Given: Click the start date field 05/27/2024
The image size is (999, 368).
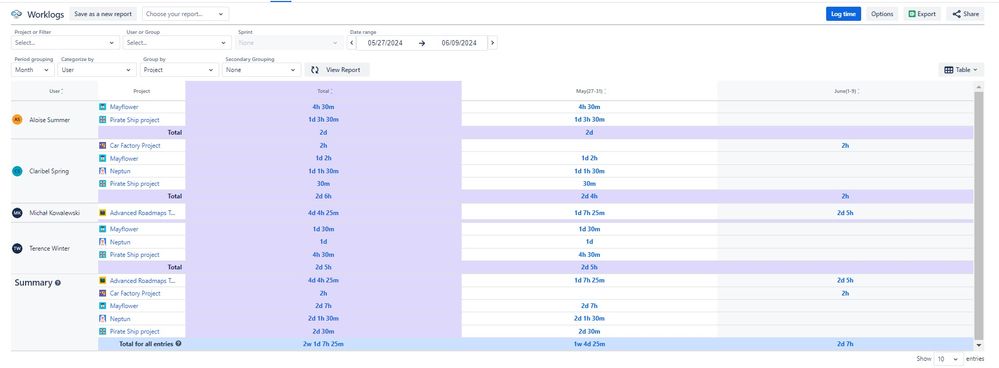Looking at the screenshot, I should pyautogui.click(x=385, y=43).
